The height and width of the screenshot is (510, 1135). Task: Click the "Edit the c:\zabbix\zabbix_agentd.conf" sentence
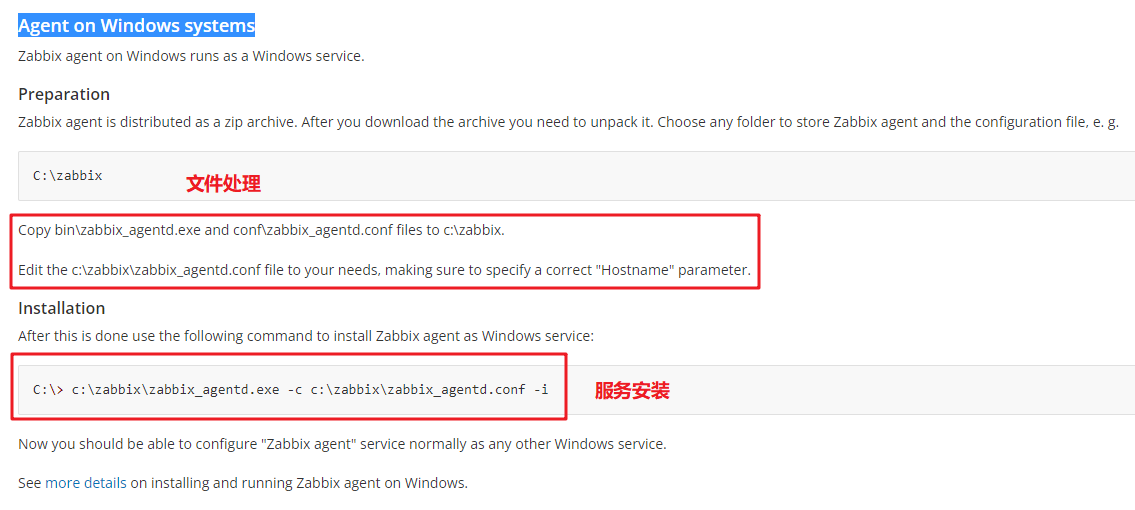click(384, 271)
